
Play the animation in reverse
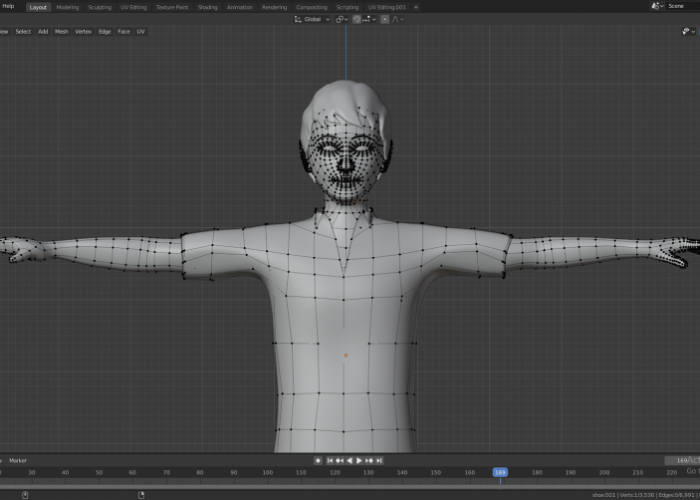(350, 460)
